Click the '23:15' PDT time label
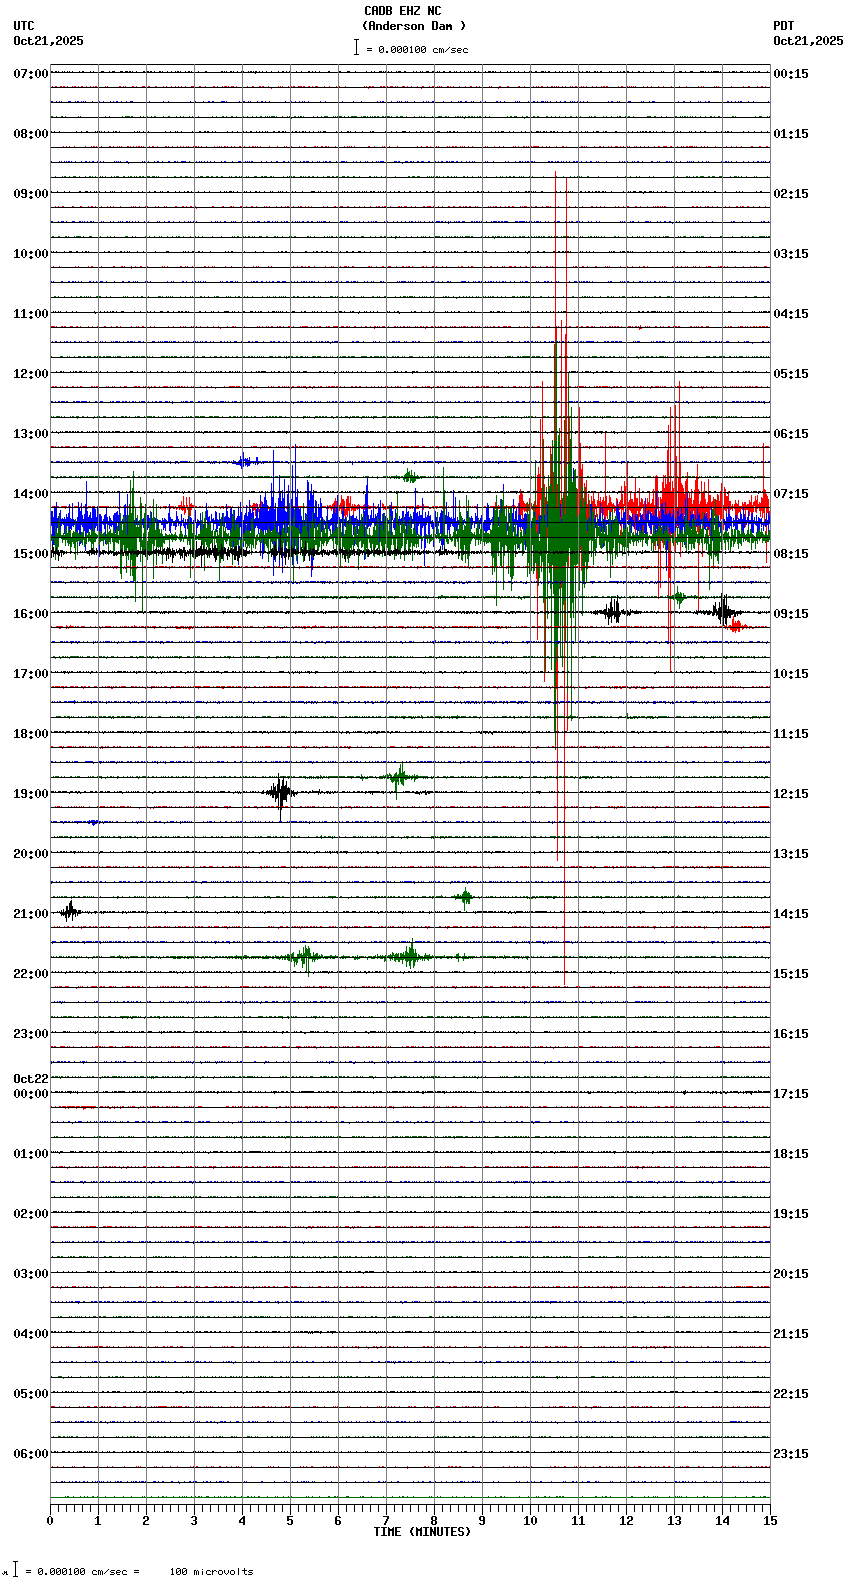The height and width of the screenshot is (1584, 850). click(x=791, y=1454)
